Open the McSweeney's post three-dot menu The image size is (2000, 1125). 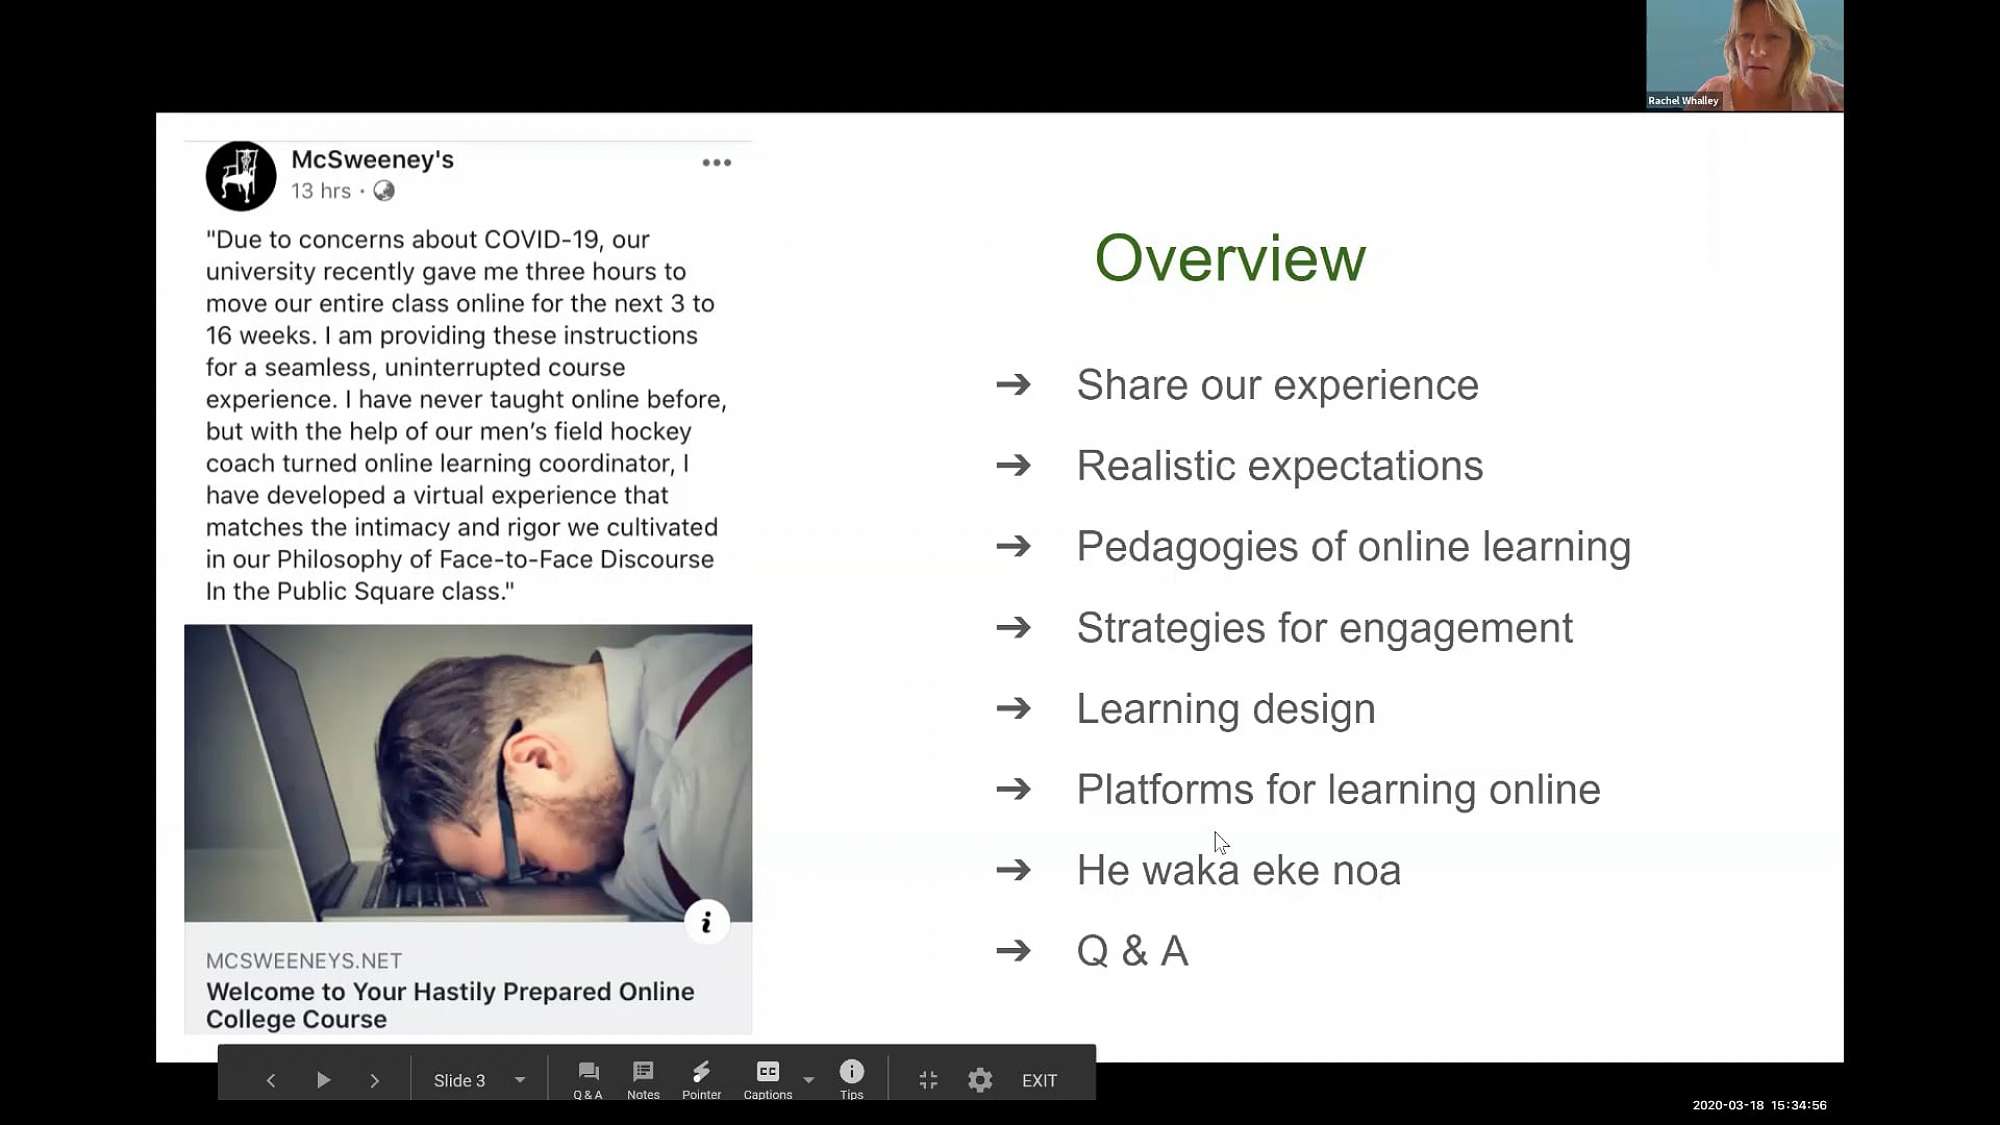coord(716,163)
